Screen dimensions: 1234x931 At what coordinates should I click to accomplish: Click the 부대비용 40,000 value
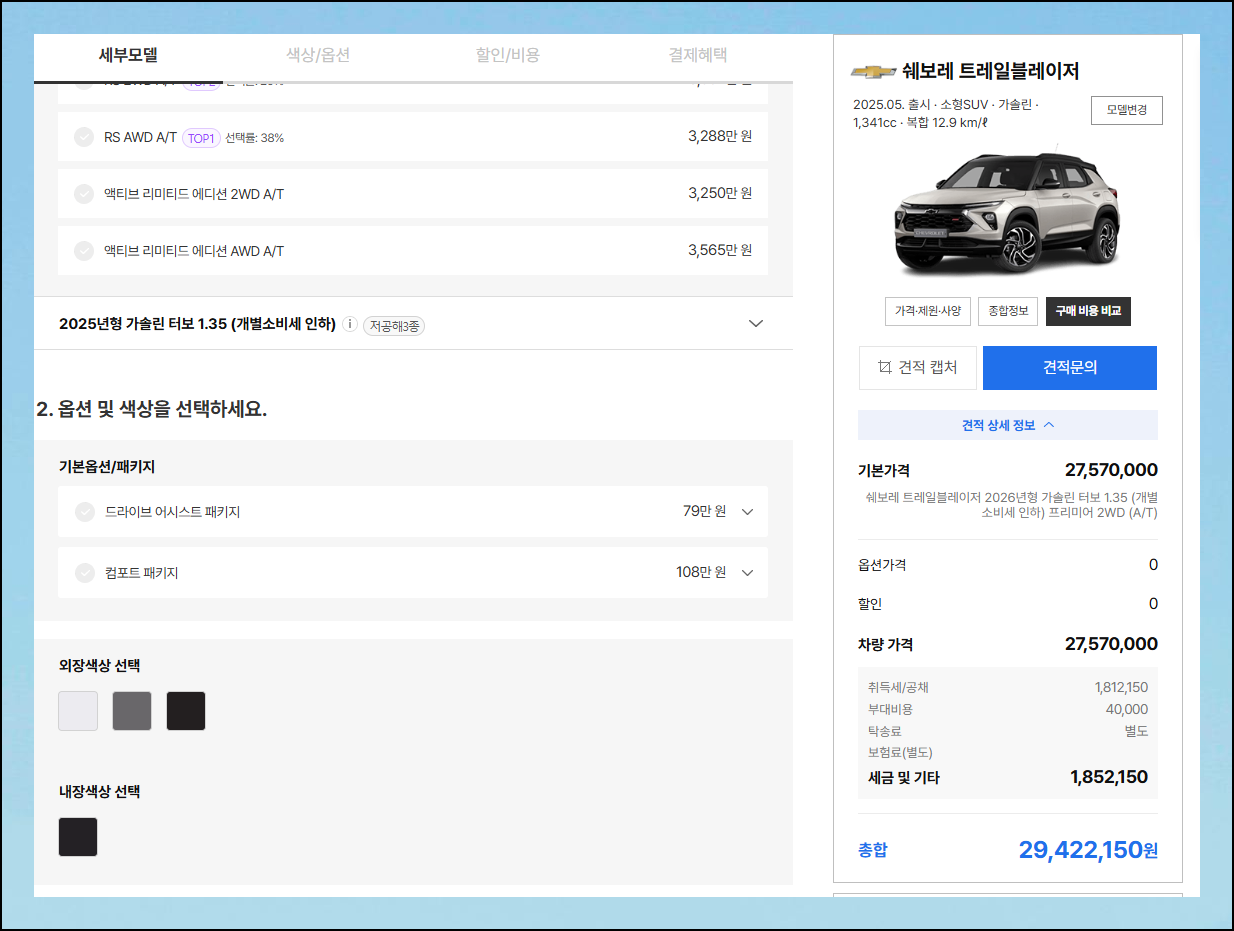1128,709
